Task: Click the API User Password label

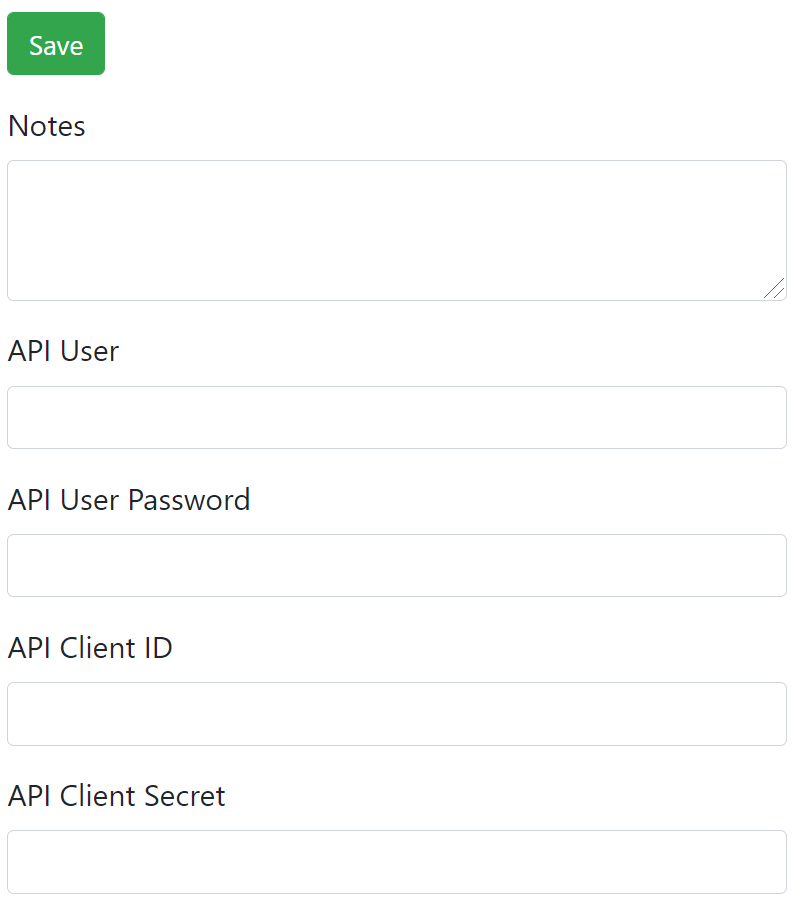Action: pyautogui.click(x=129, y=500)
